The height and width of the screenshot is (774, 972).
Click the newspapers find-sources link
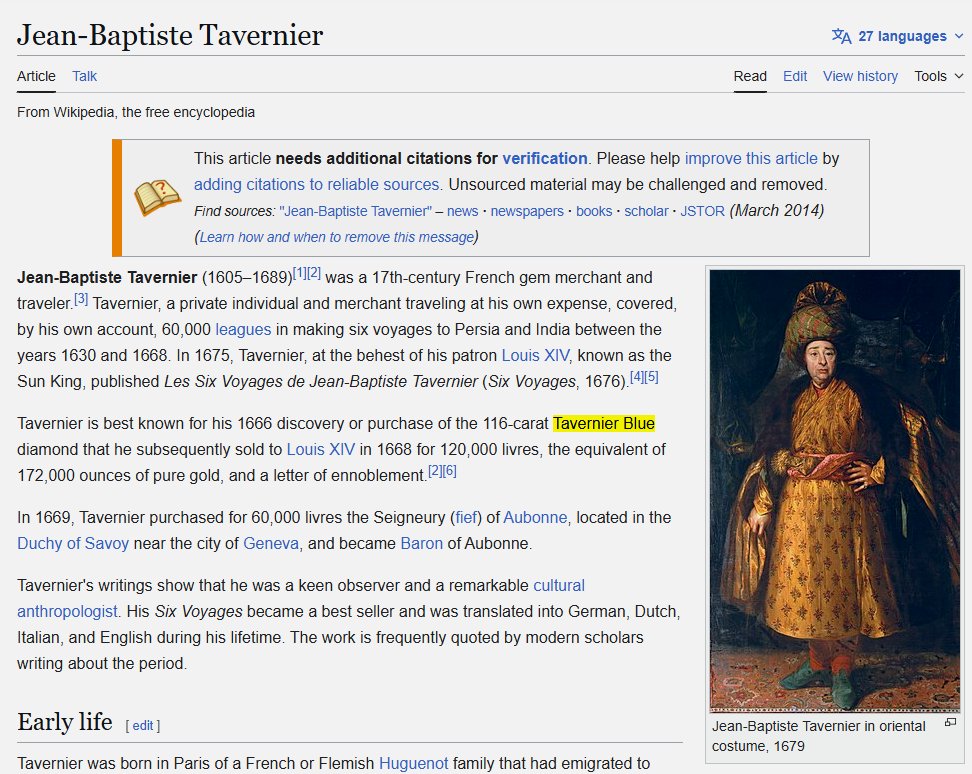(x=527, y=211)
